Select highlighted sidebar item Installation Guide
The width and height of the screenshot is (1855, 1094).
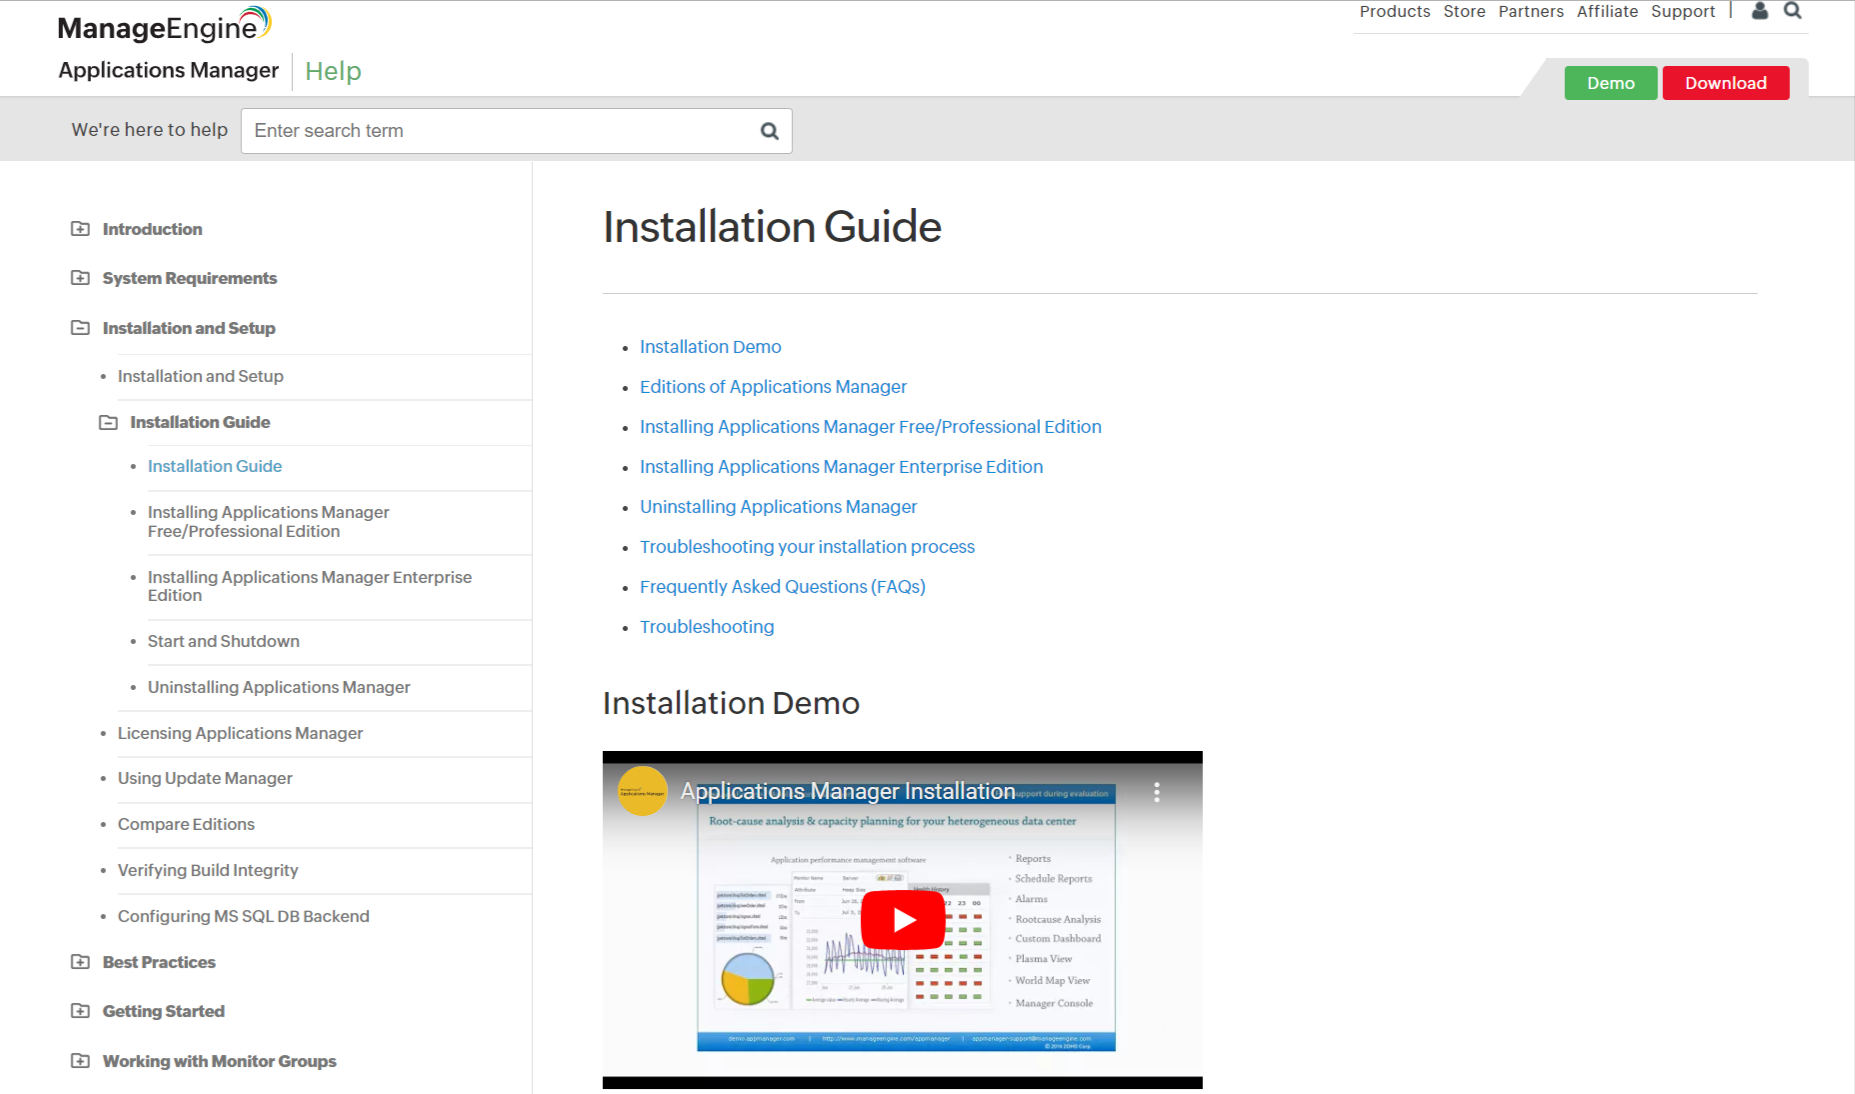point(215,466)
